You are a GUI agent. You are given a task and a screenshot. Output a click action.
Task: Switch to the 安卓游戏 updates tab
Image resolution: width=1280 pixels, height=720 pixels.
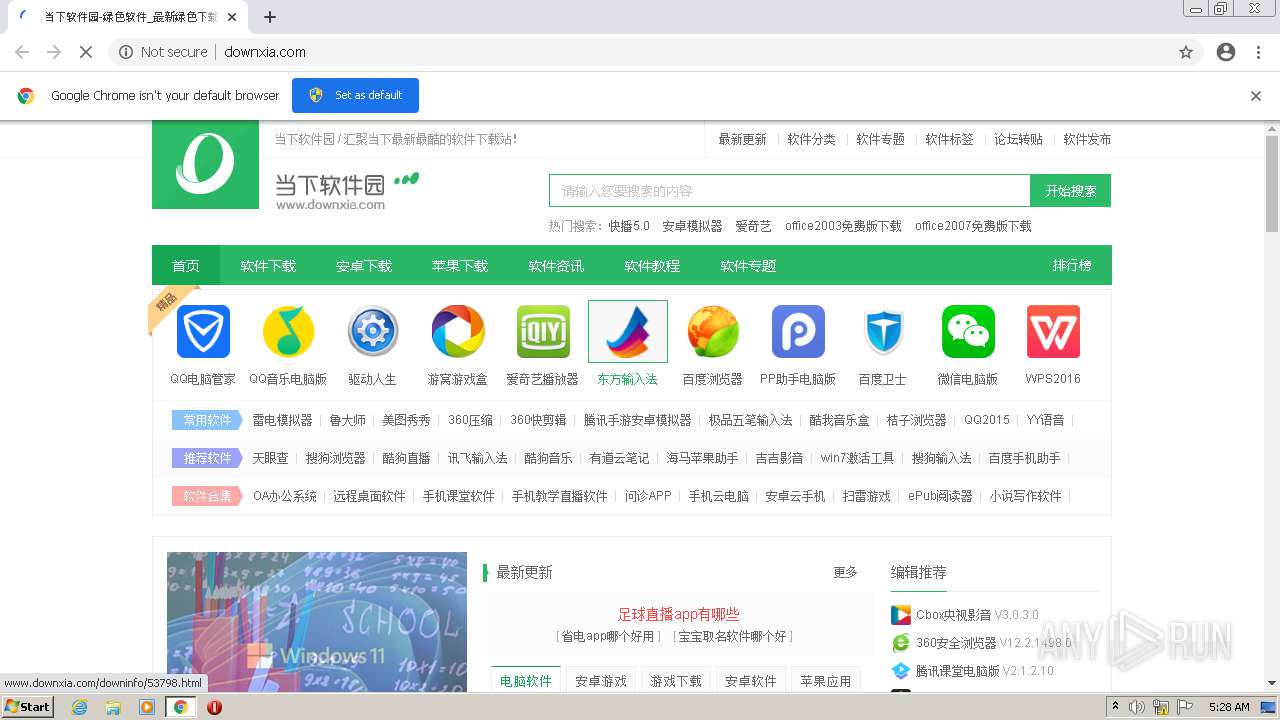click(601, 681)
